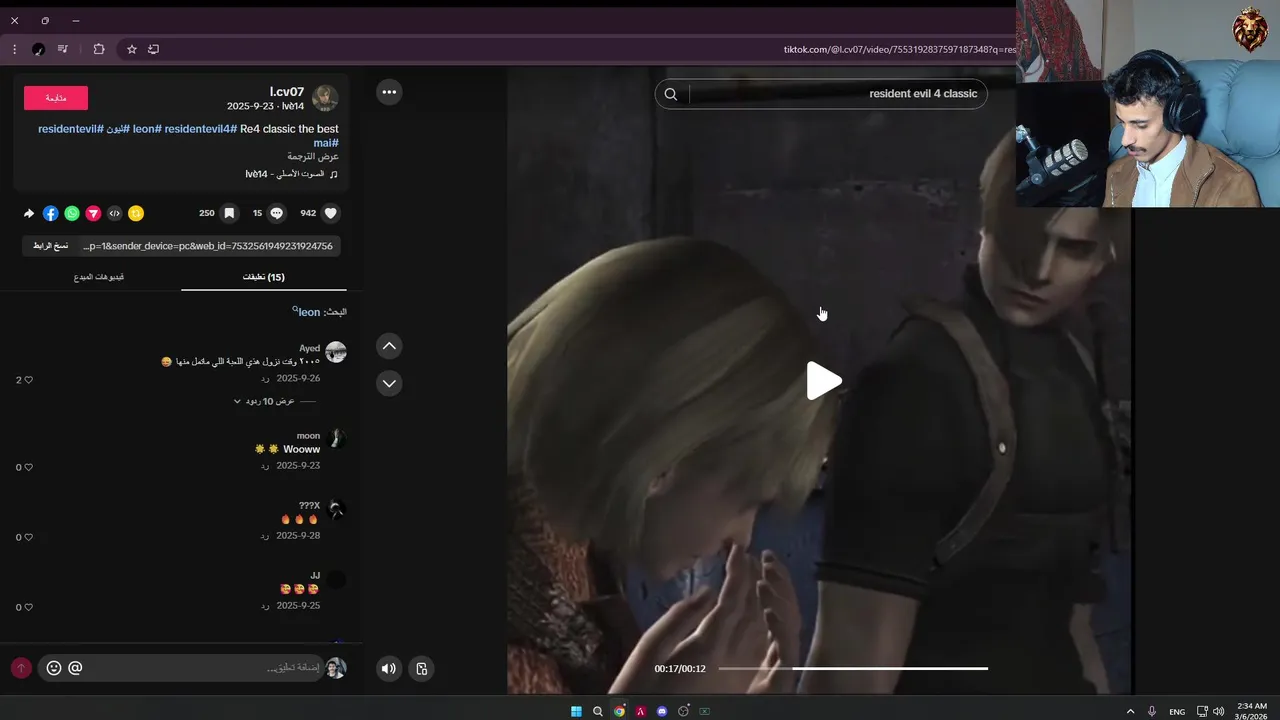Open the original sound lvè14 link

click(x=292, y=174)
